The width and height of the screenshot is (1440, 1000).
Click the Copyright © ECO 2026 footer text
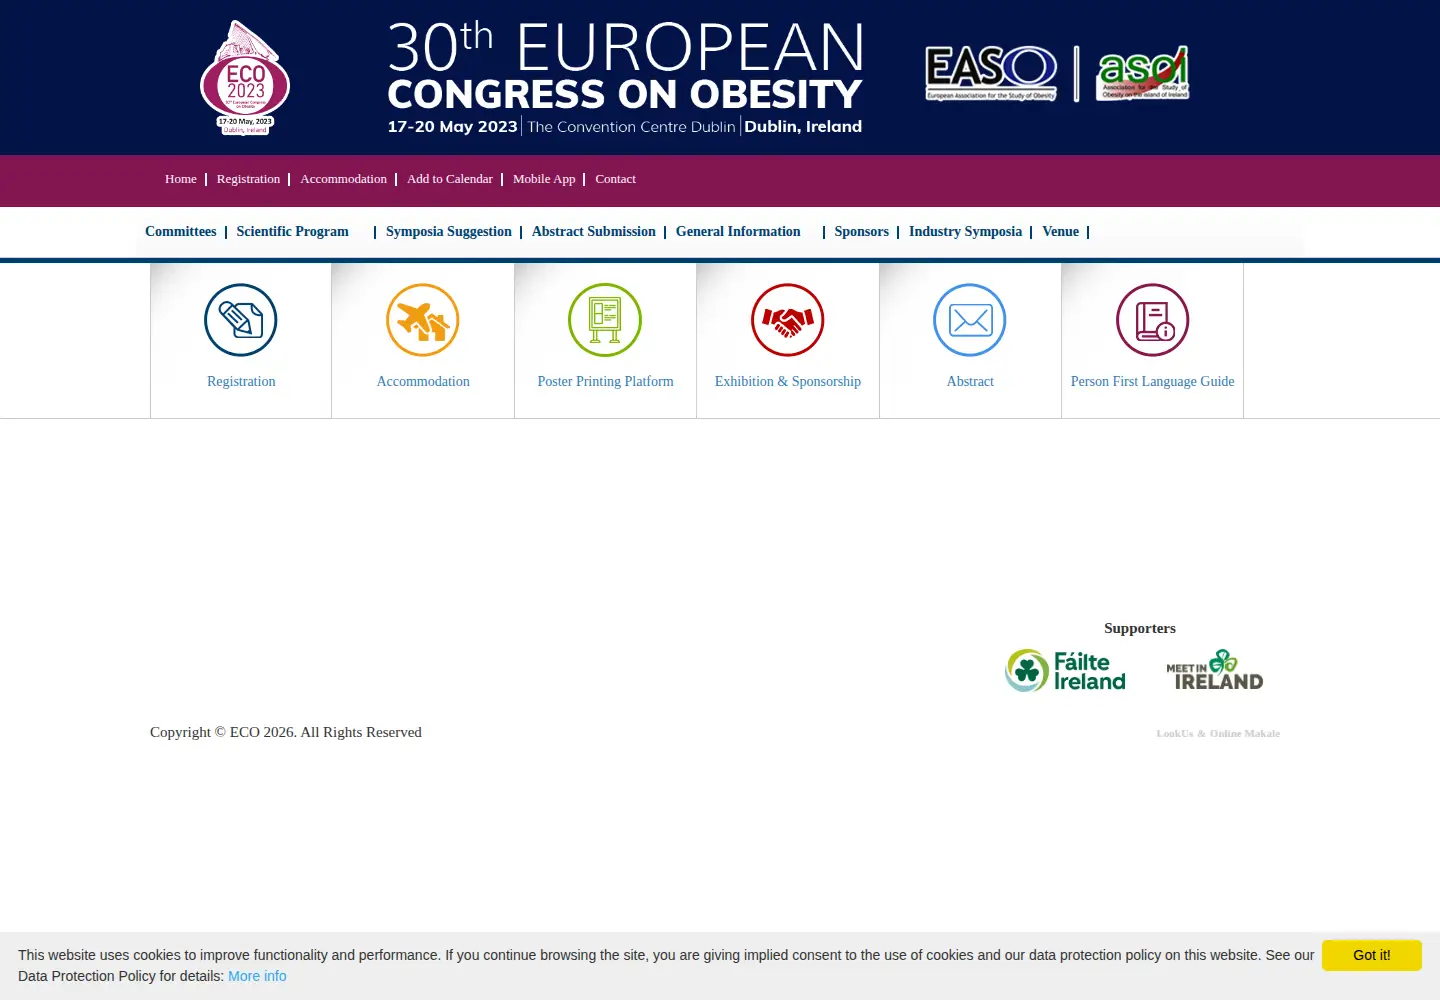(286, 732)
